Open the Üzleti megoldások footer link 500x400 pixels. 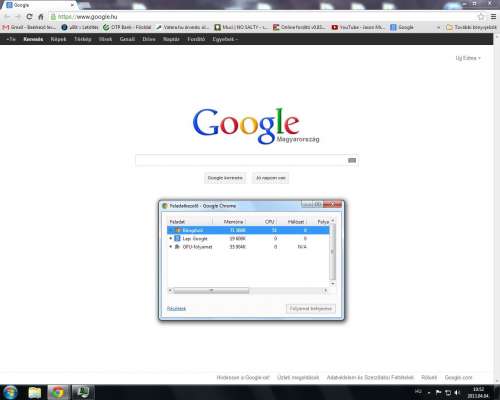click(x=298, y=377)
